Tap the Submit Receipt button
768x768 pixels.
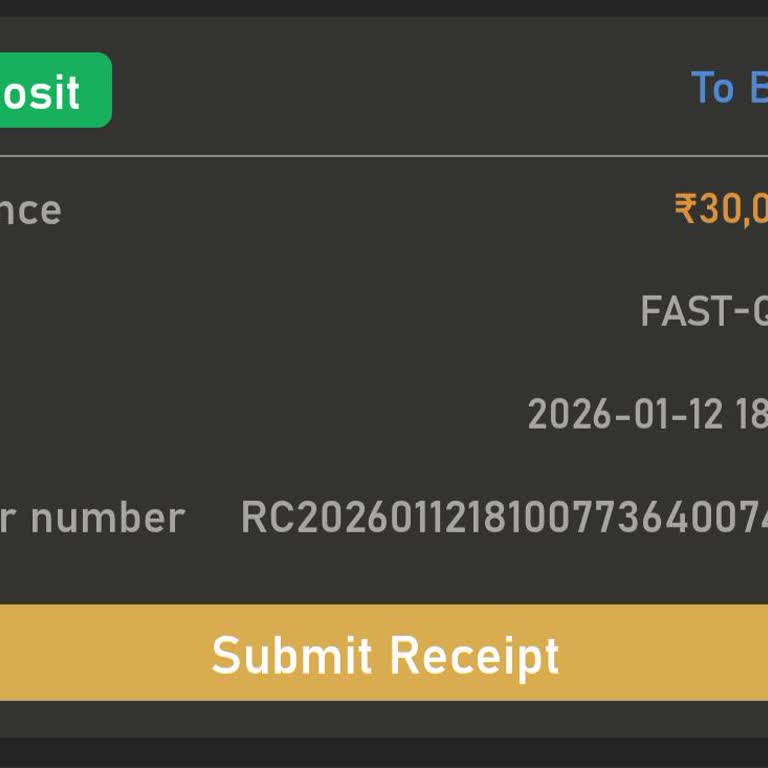click(384, 653)
